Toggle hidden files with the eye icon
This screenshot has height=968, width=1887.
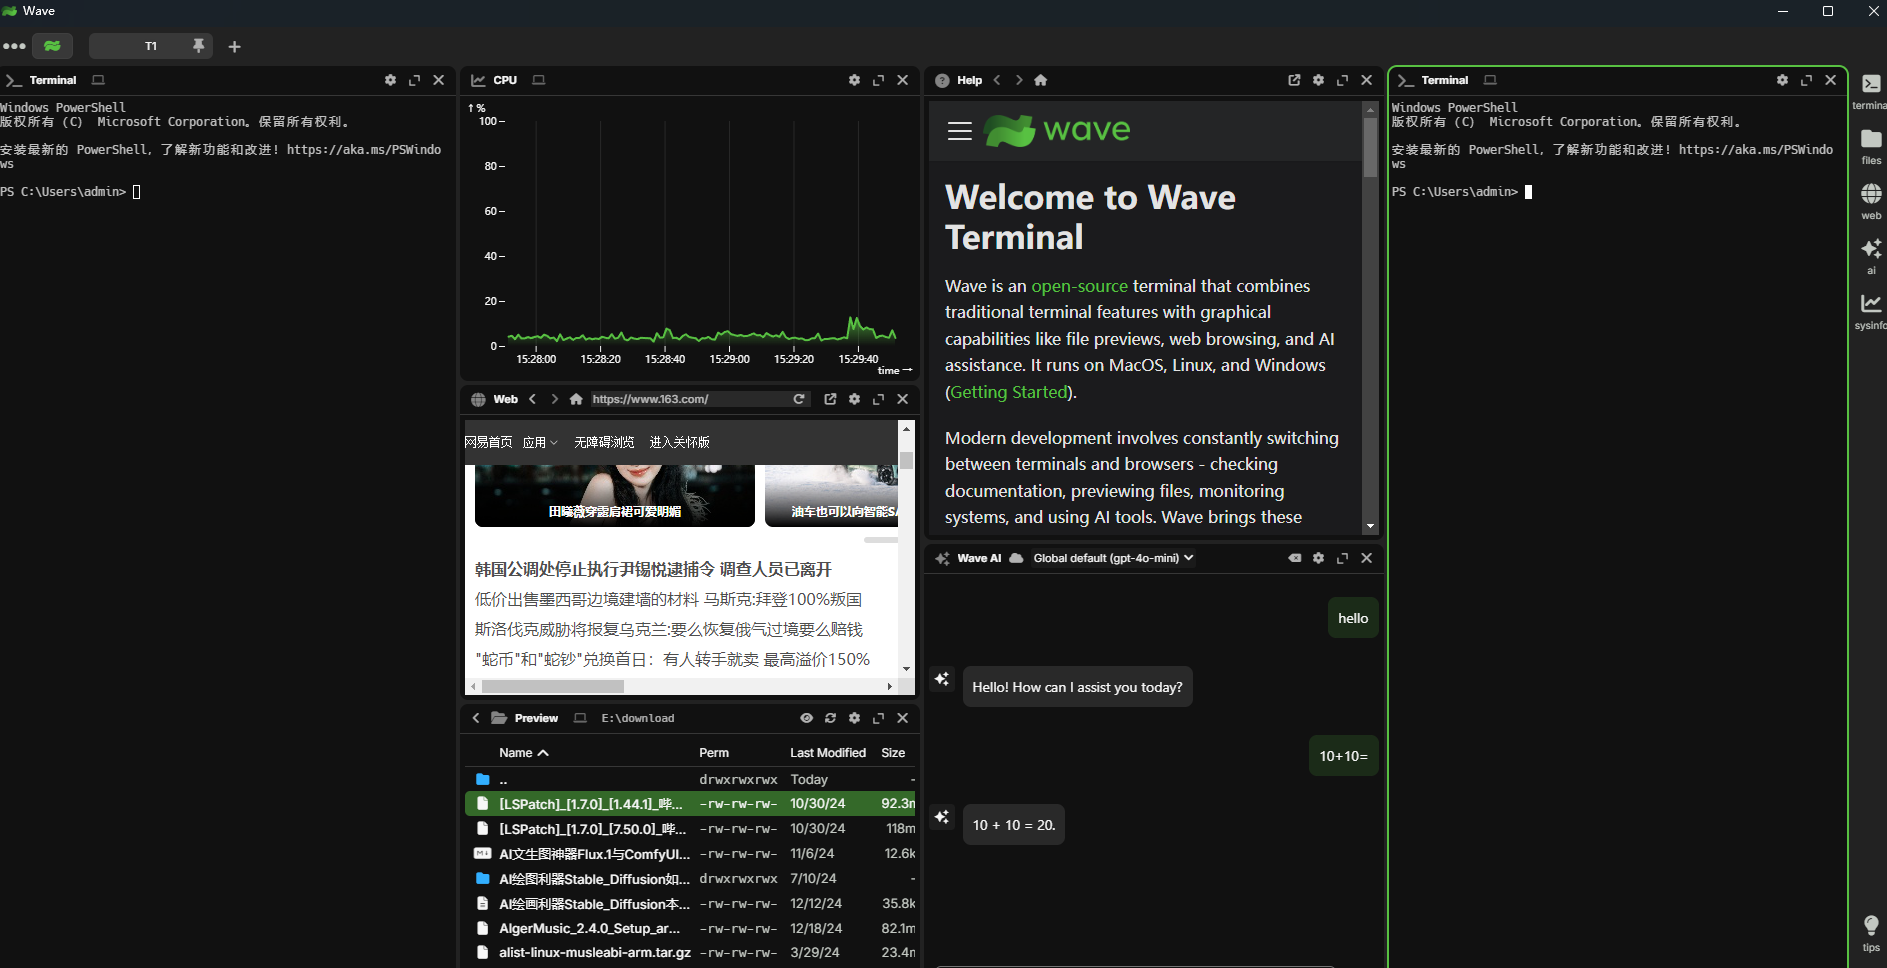point(806,717)
